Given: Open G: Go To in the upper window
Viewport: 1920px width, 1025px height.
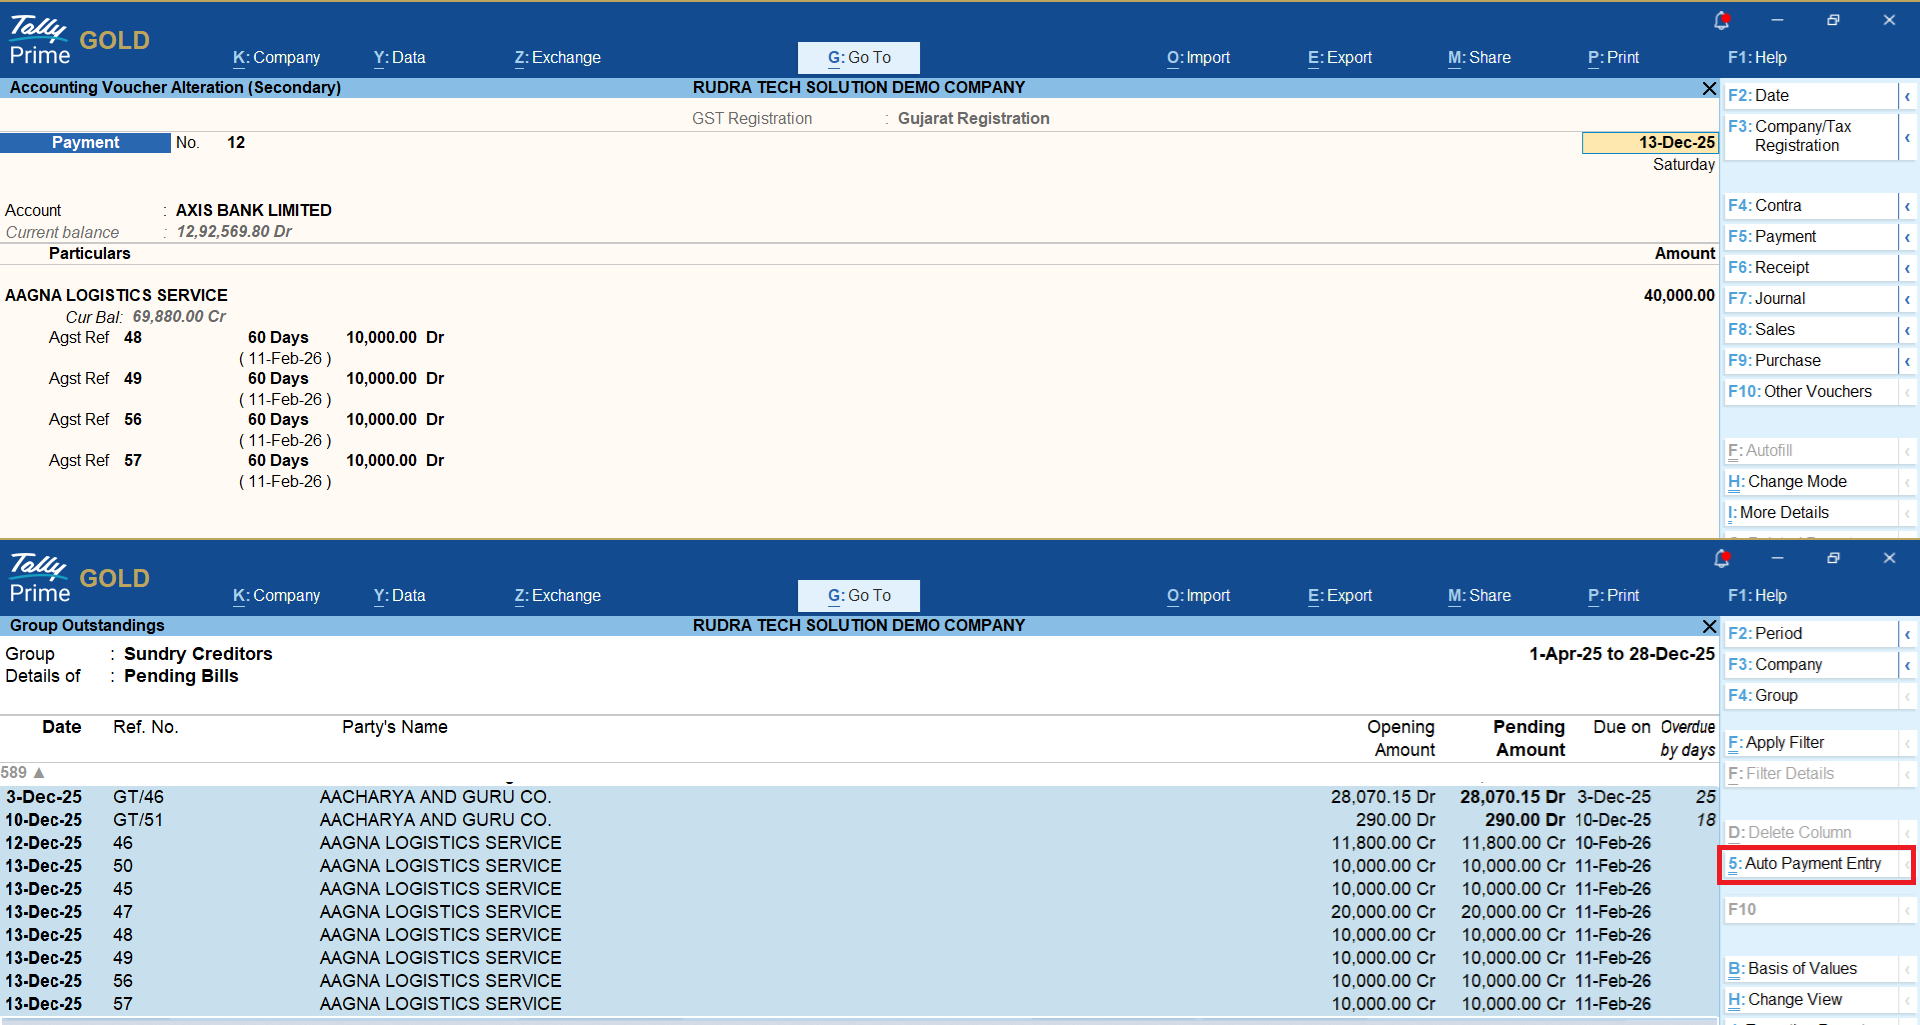Looking at the screenshot, I should (x=858, y=58).
